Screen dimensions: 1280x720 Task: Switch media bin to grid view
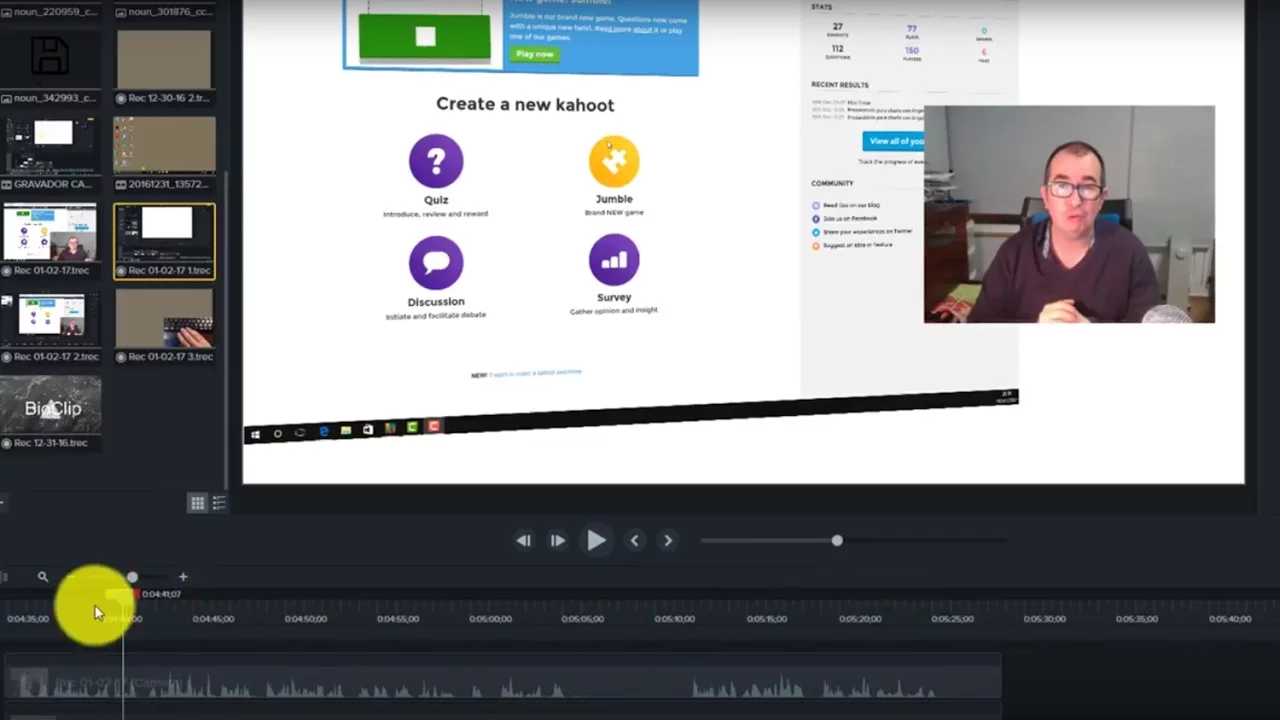coord(197,503)
